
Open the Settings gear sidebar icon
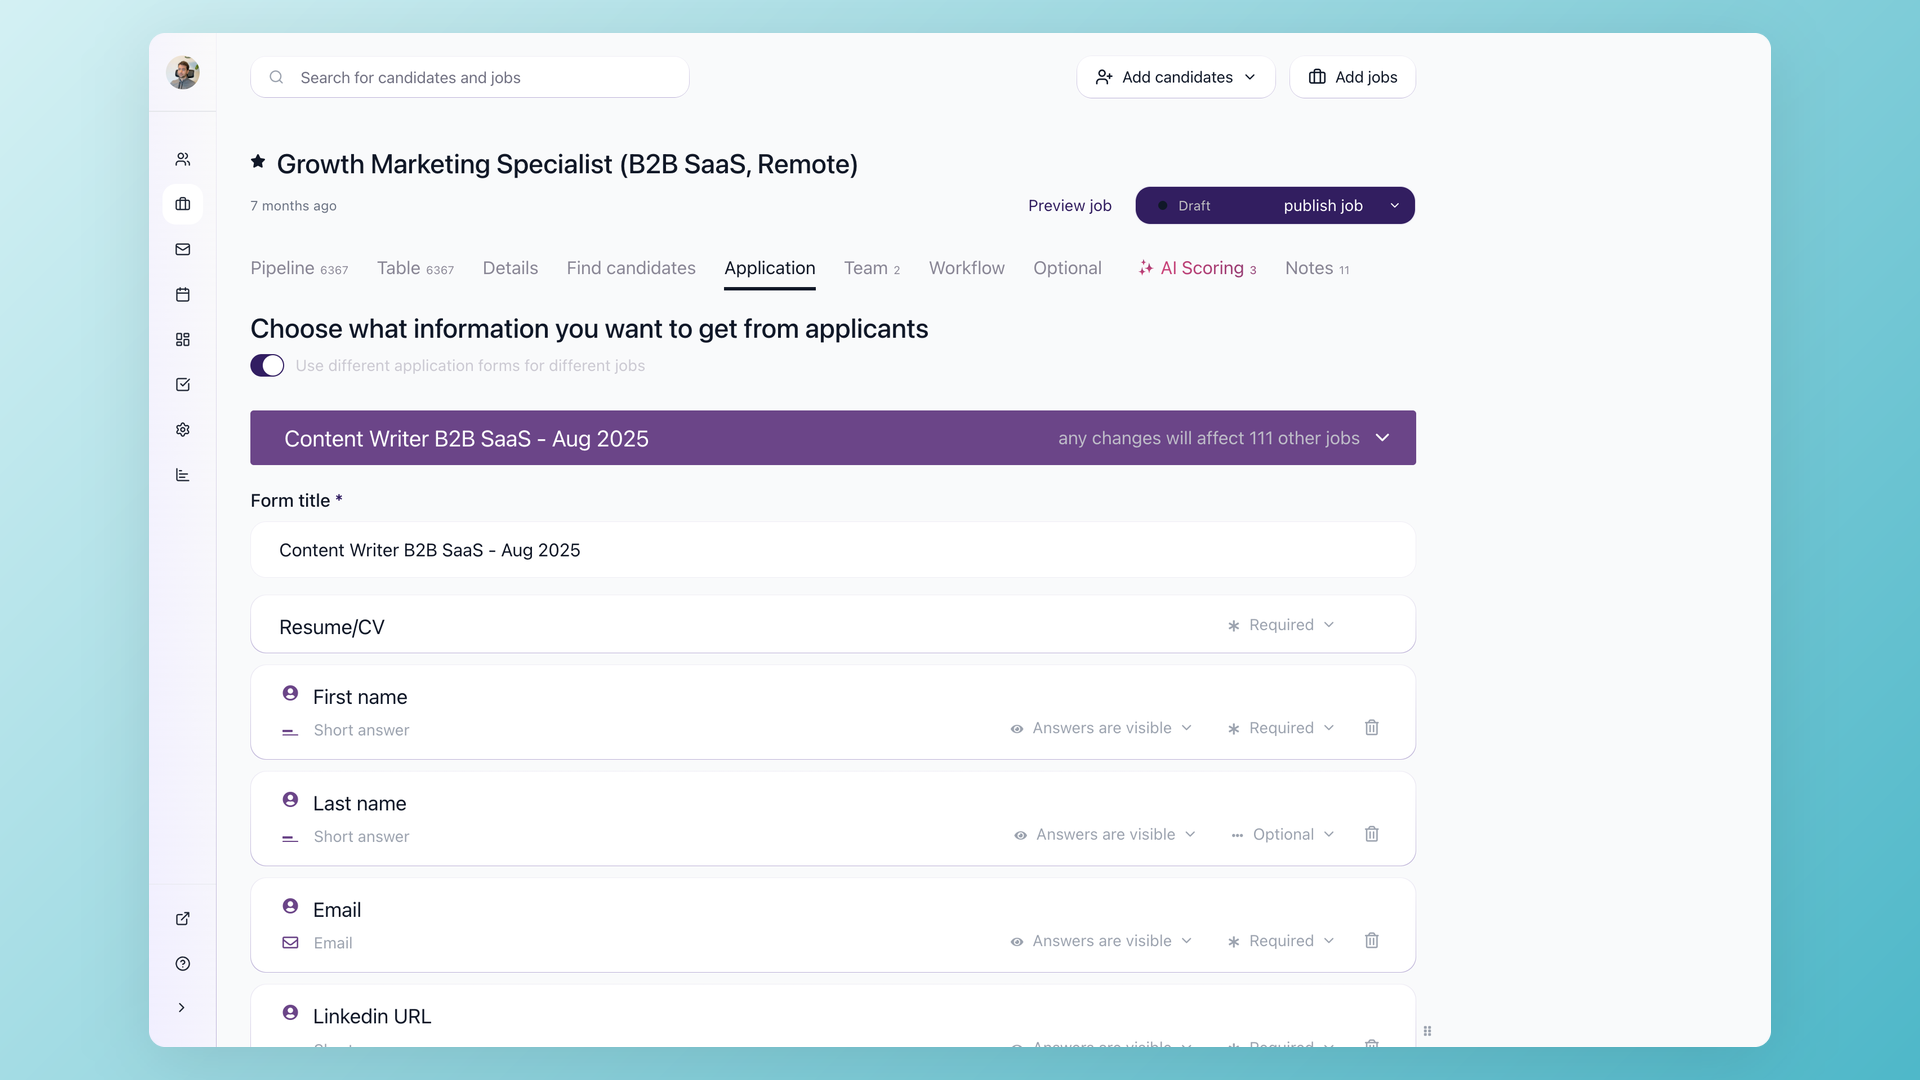[x=183, y=430]
